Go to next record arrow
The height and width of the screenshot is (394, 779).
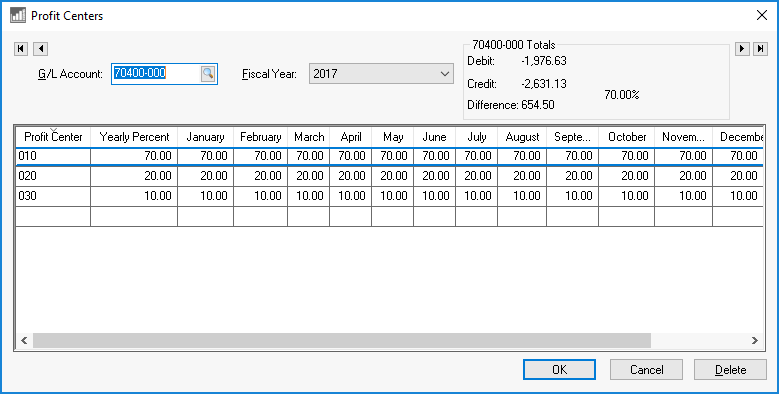(742, 49)
